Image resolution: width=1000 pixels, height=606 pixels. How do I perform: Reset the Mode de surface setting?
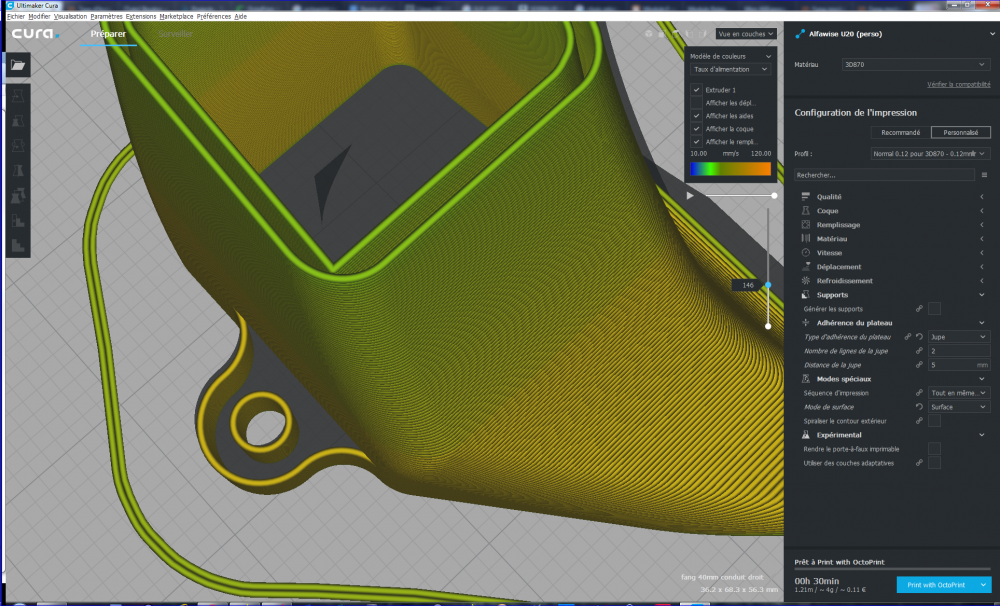pos(919,407)
